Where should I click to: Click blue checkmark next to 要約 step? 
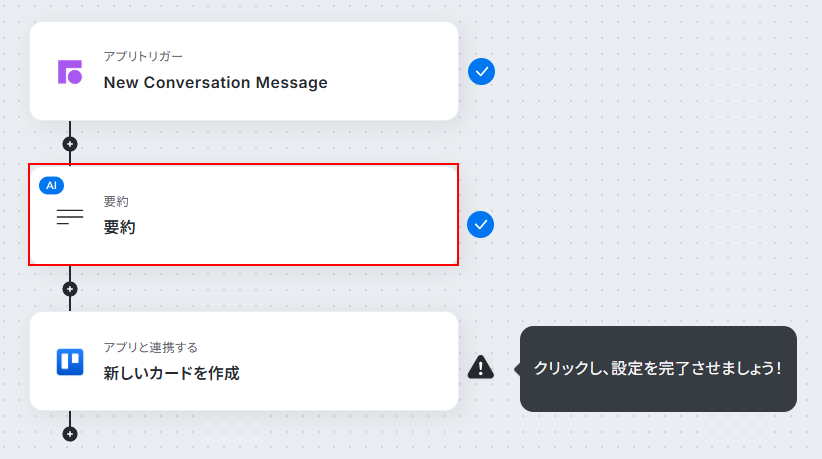[x=480, y=225]
